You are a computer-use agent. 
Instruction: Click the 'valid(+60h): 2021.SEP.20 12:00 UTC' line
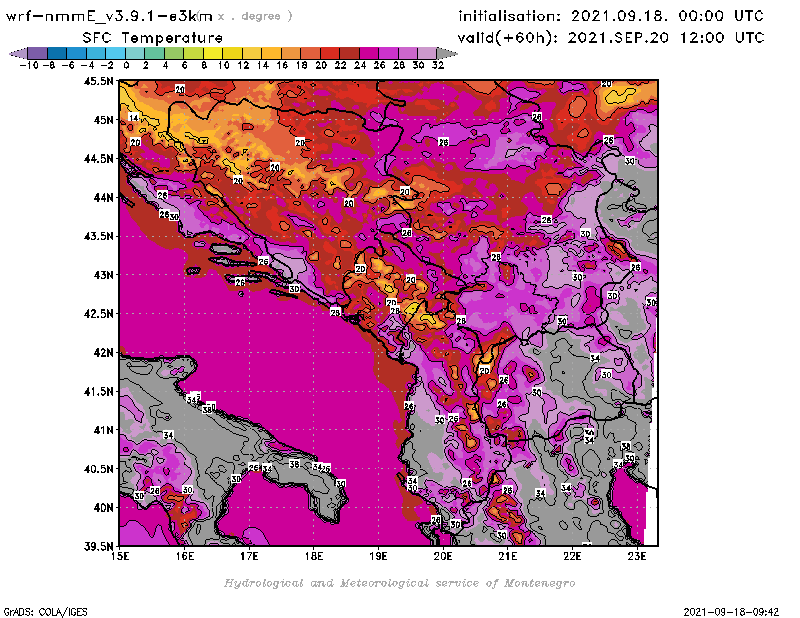point(611,38)
